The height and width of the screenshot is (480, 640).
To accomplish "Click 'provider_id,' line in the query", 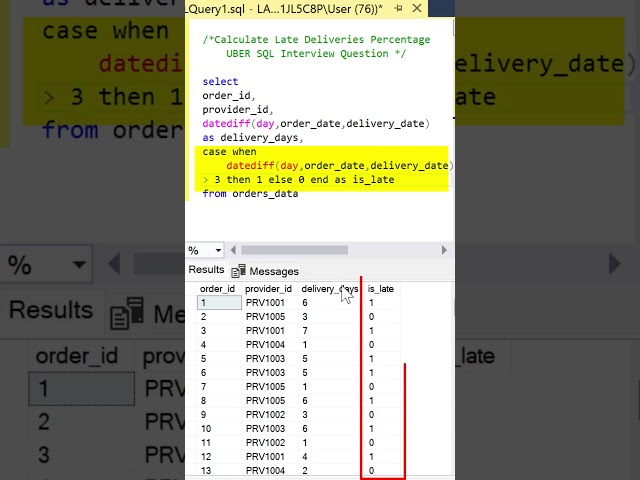I will point(238,109).
